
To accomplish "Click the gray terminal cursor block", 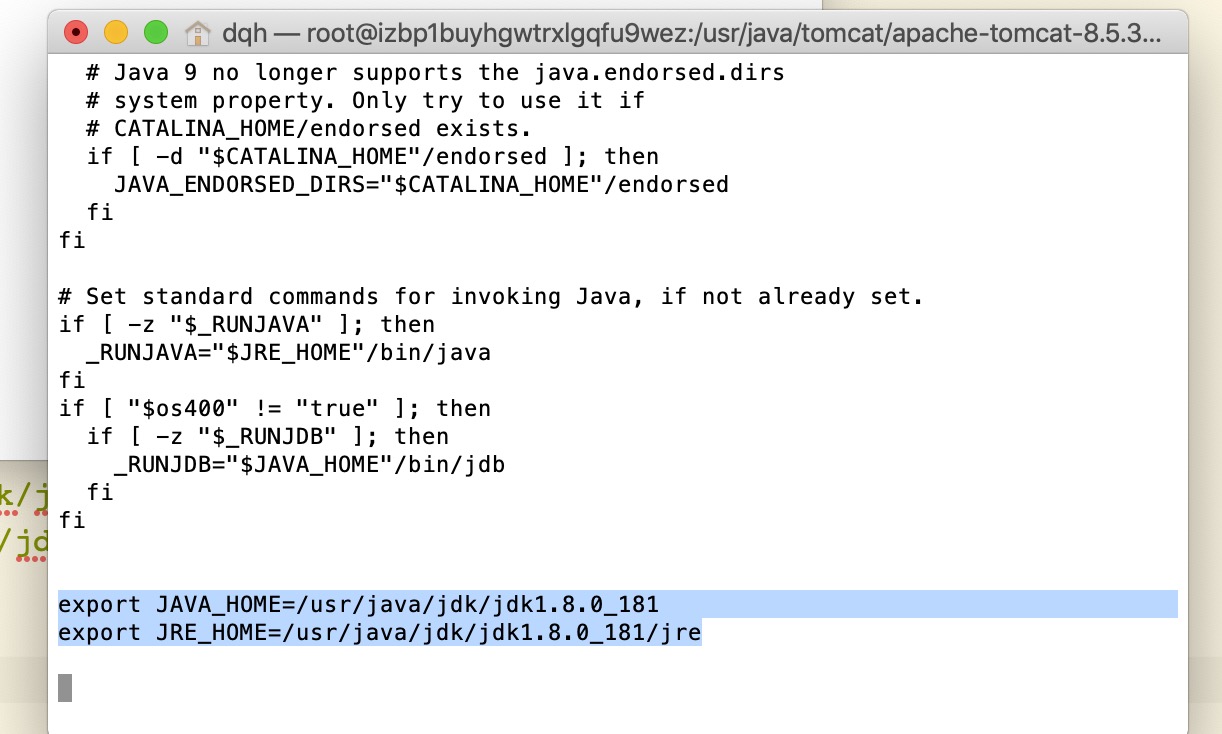I will [65, 687].
